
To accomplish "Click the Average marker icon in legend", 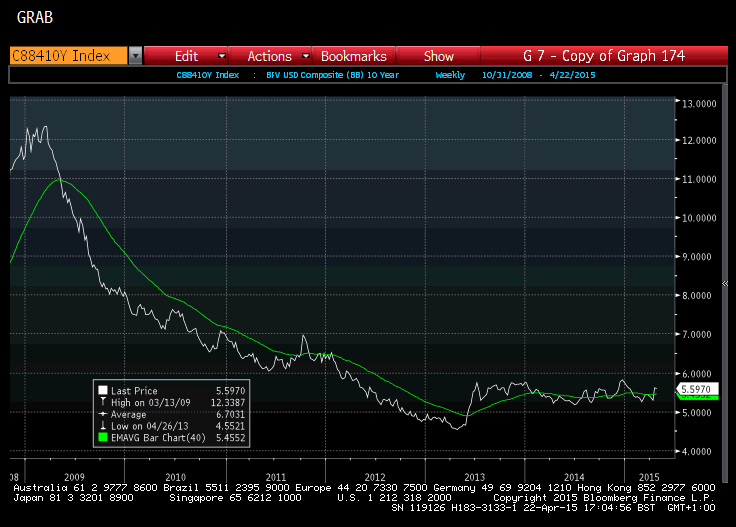I will tap(103, 413).
